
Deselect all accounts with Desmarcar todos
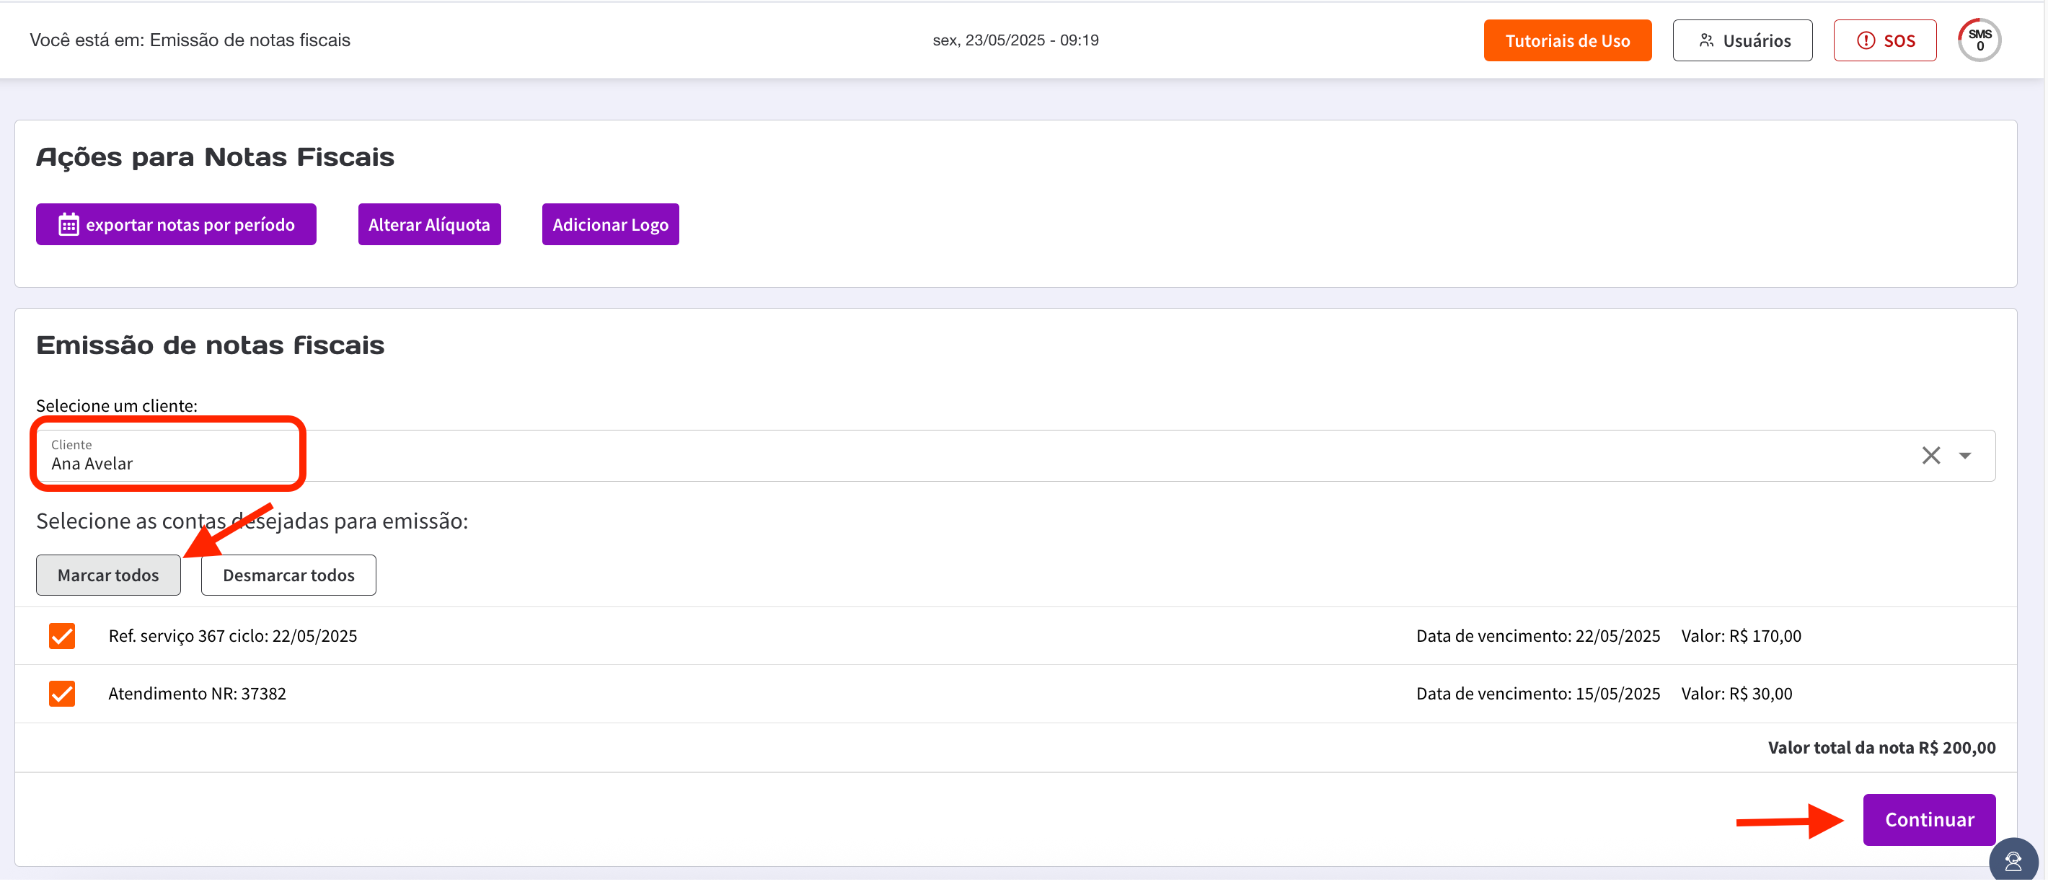tap(288, 575)
